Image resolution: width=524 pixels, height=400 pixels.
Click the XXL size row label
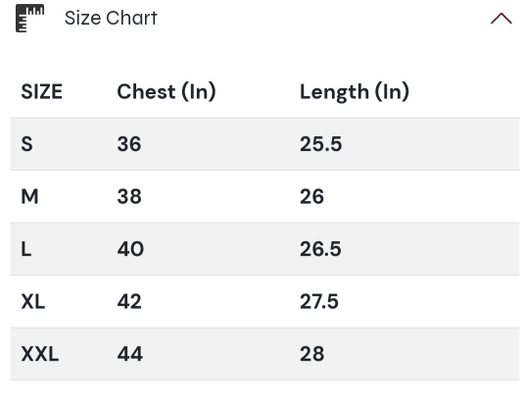pyautogui.click(x=40, y=354)
